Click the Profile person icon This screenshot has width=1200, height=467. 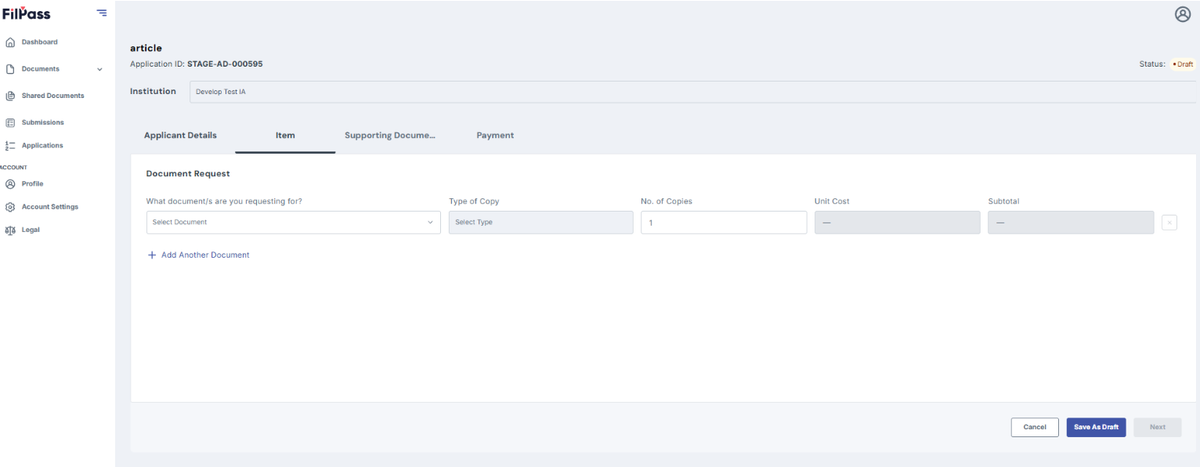(10, 184)
